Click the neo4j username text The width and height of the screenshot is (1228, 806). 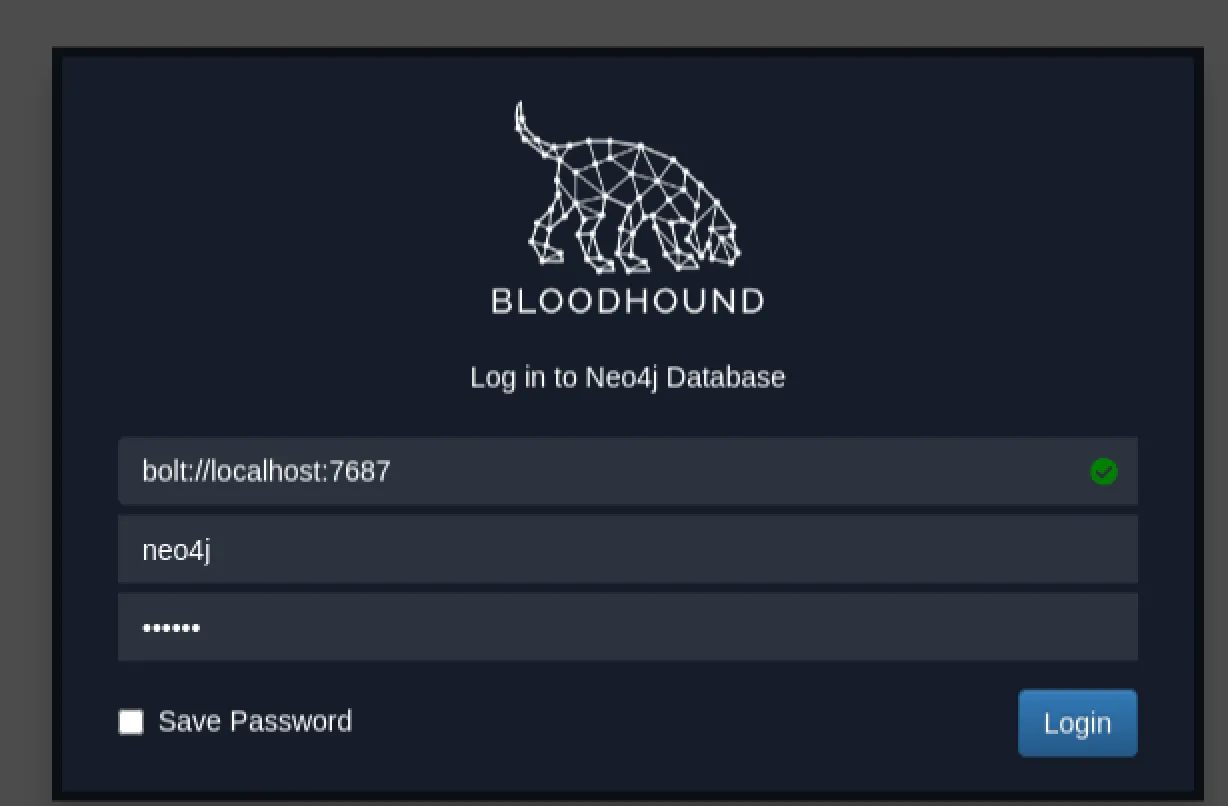(x=176, y=549)
